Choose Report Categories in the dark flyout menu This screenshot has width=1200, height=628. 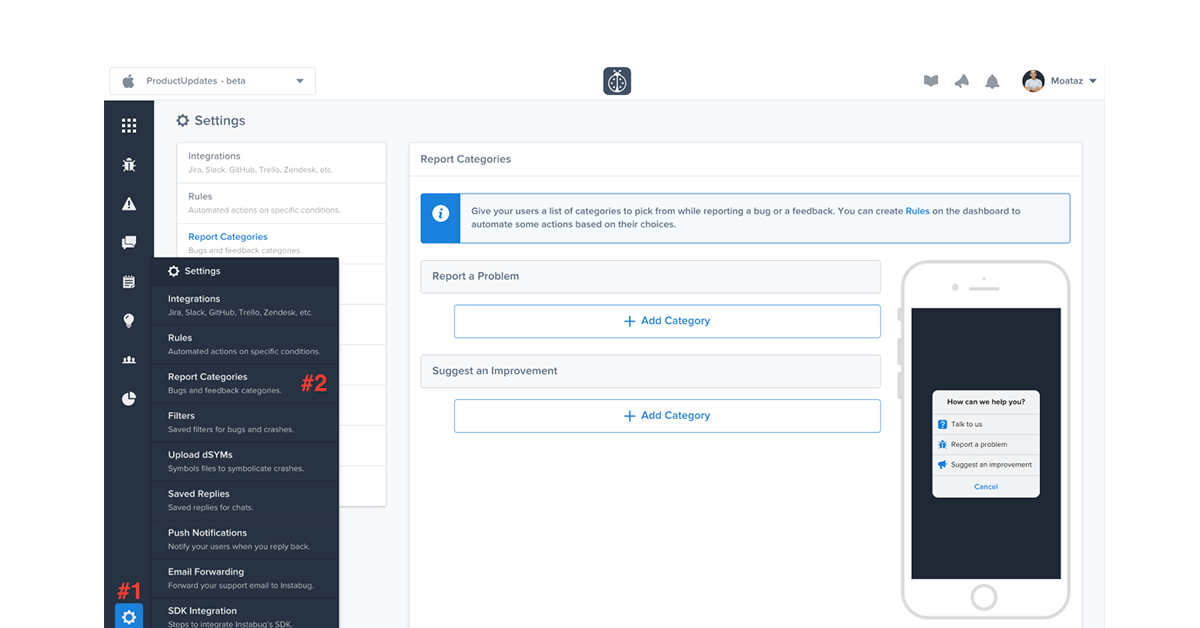point(246,383)
